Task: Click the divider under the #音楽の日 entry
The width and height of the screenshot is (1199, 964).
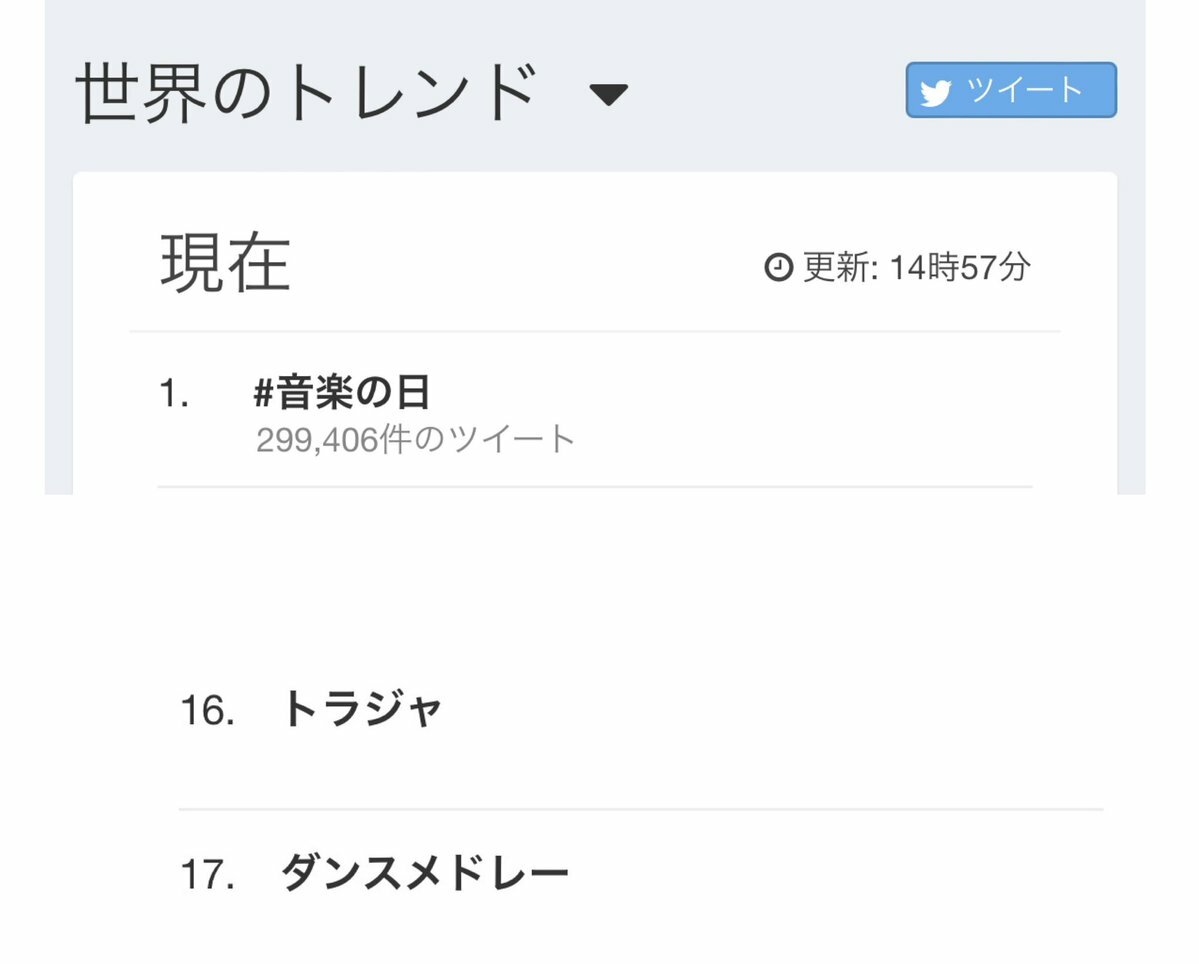Action: point(595,486)
